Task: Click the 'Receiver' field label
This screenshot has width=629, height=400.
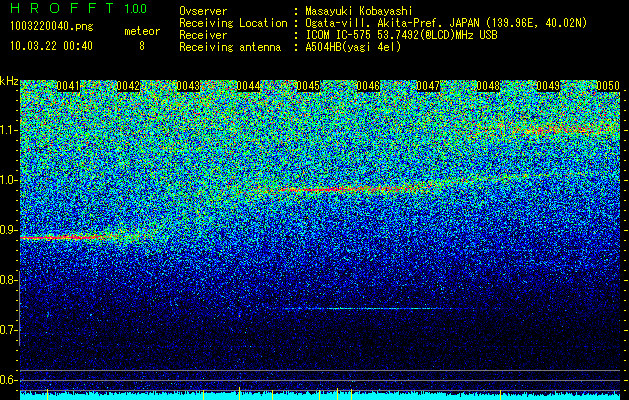Action: (x=203, y=35)
